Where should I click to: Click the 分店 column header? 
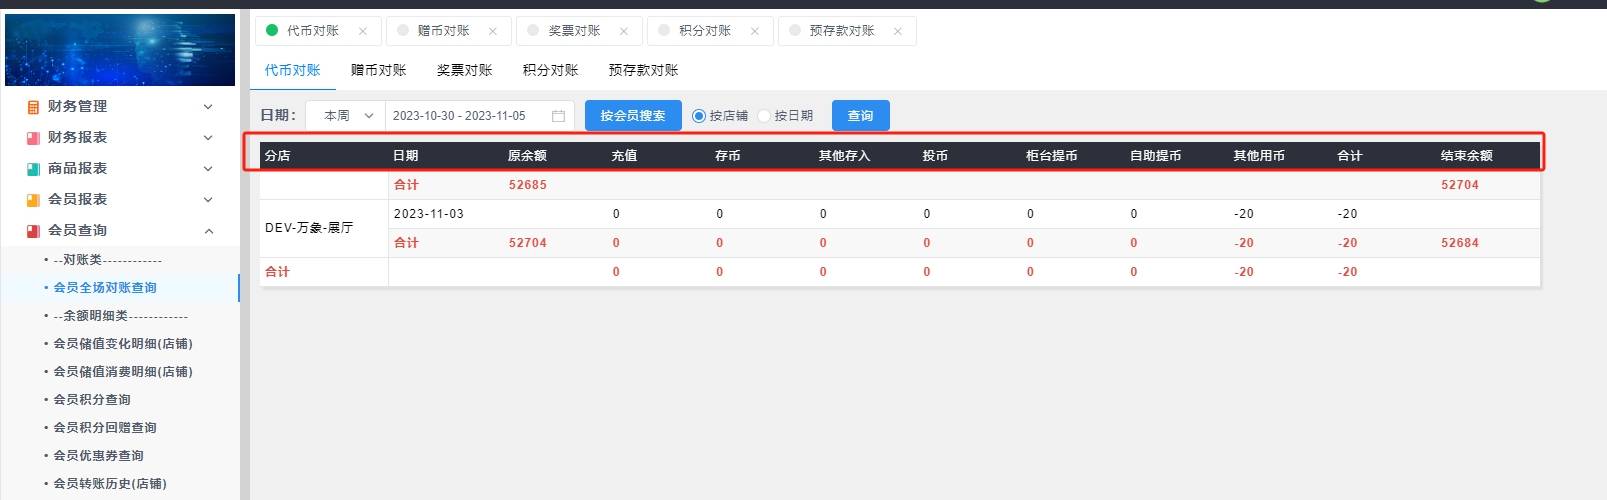[277, 156]
